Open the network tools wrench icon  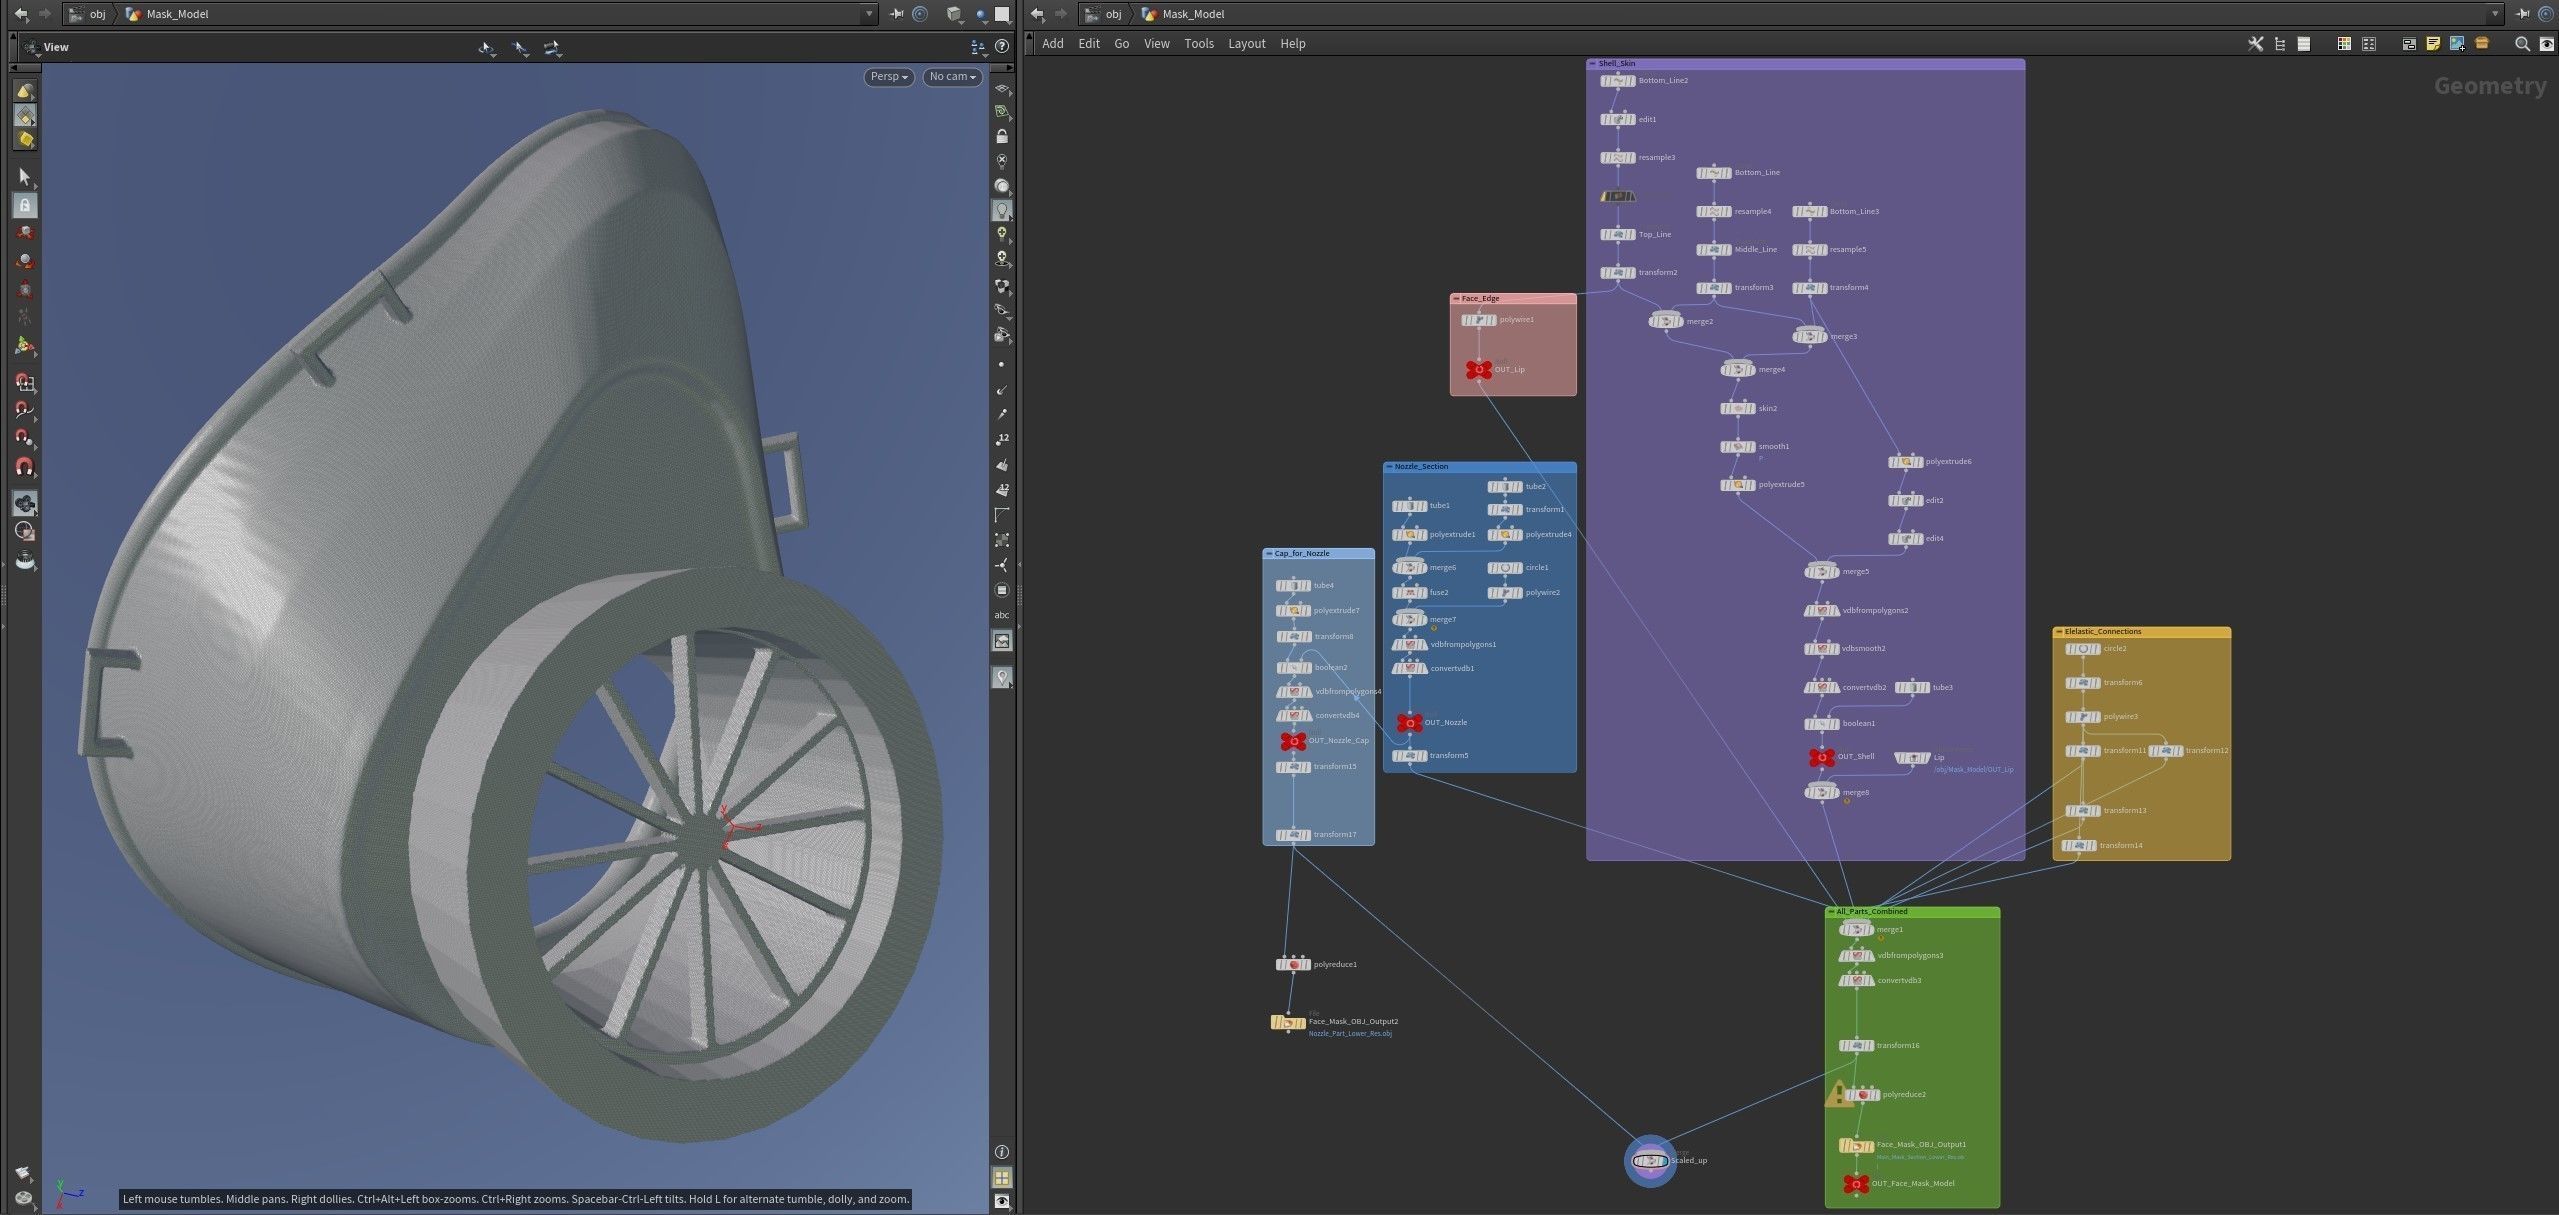click(2255, 44)
